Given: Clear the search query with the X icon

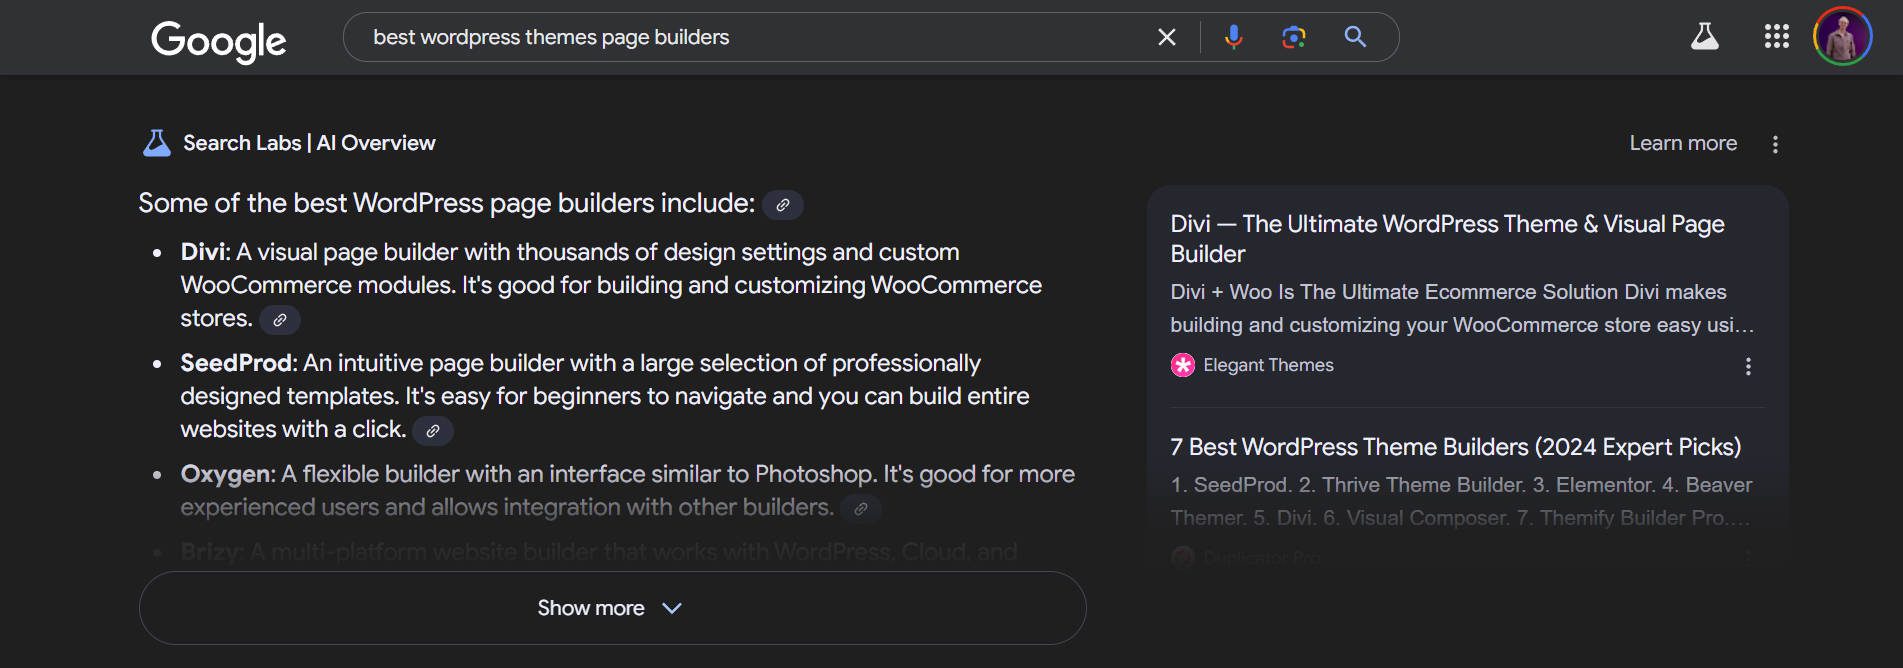Looking at the screenshot, I should pos(1166,36).
